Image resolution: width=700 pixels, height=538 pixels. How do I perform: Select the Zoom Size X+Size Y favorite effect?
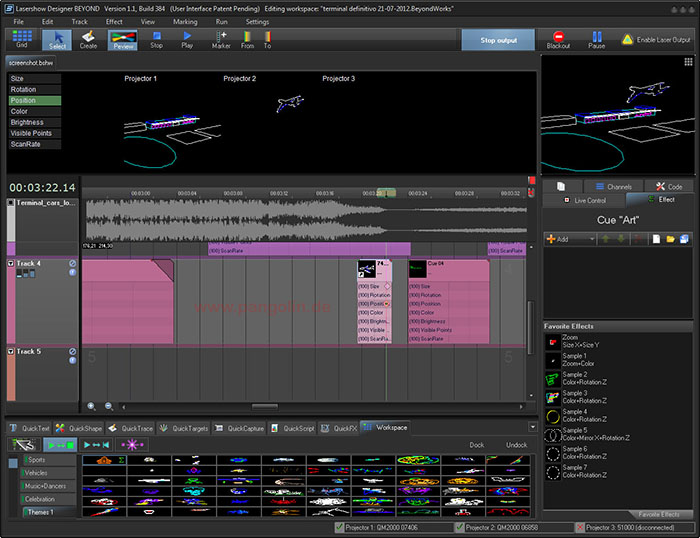tap(618, 342)
